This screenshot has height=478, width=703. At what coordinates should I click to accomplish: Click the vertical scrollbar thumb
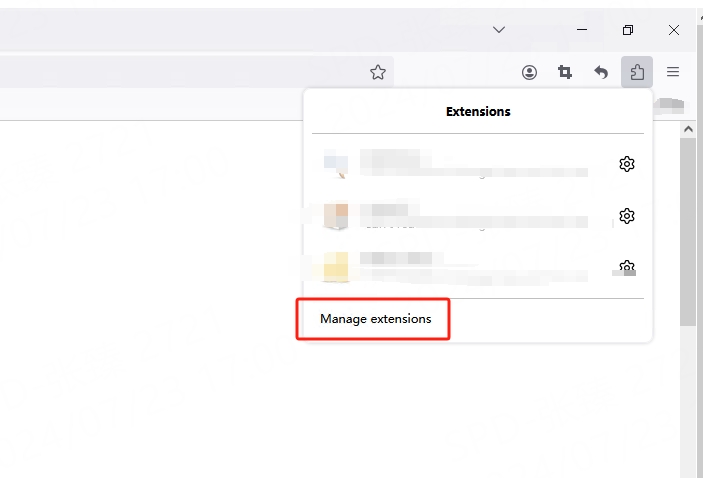click(x=688, y=230)
